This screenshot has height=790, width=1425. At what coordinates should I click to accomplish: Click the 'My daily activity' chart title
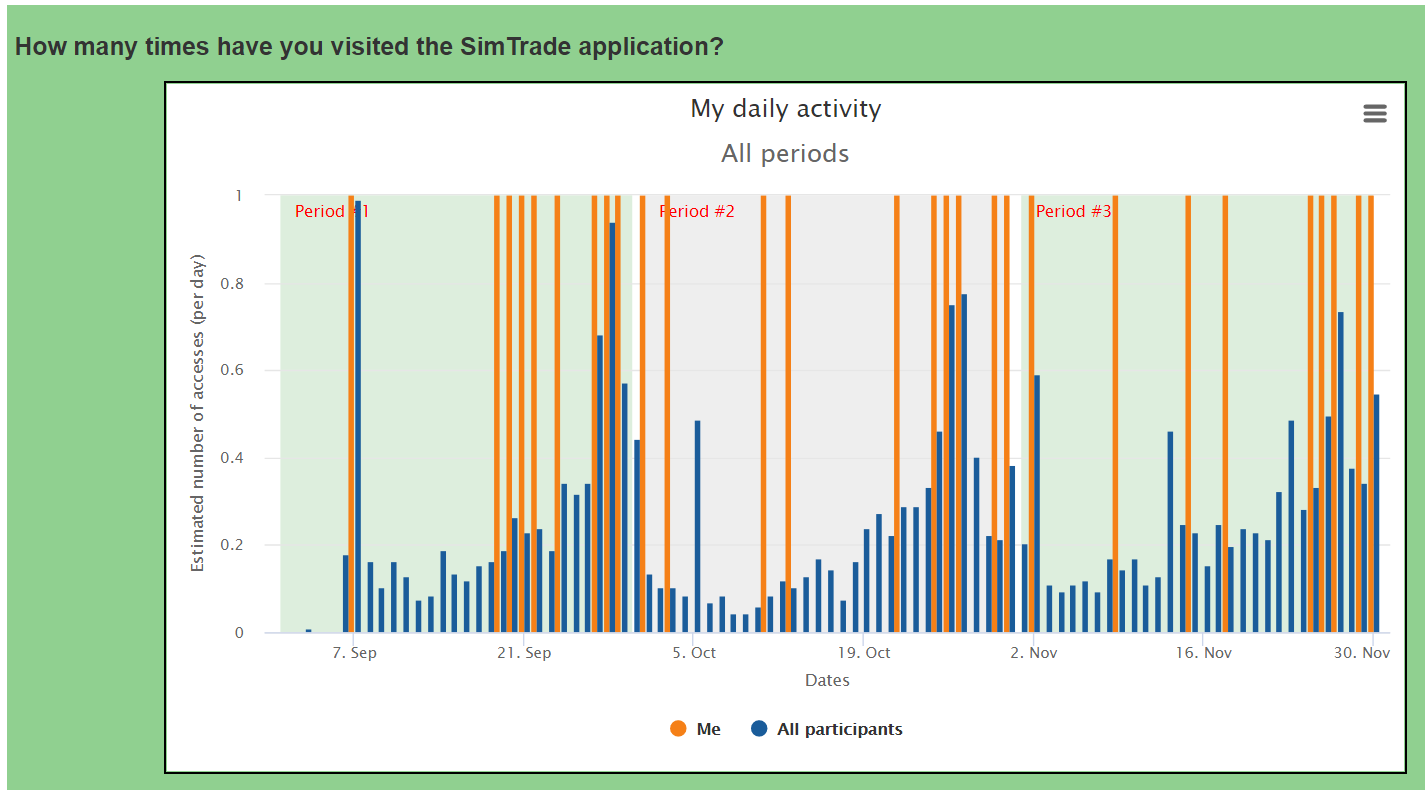786,108
